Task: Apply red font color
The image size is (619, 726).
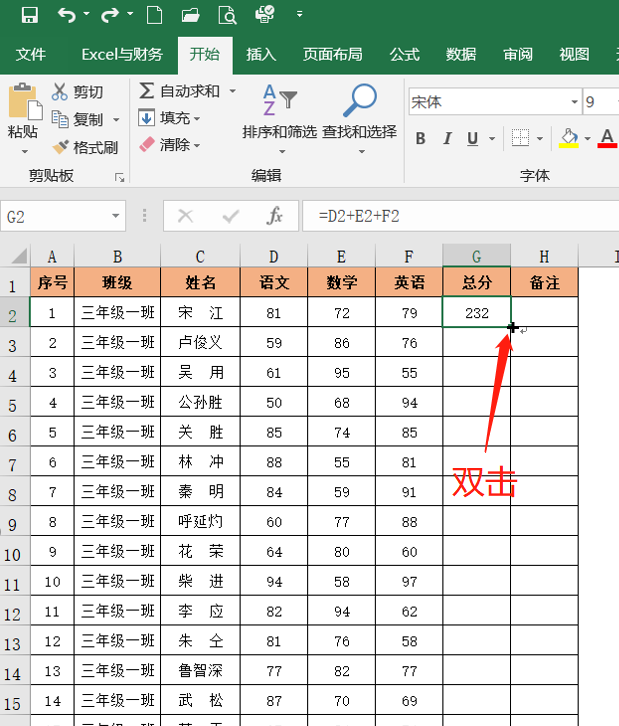Action: [x=607, y=138]
